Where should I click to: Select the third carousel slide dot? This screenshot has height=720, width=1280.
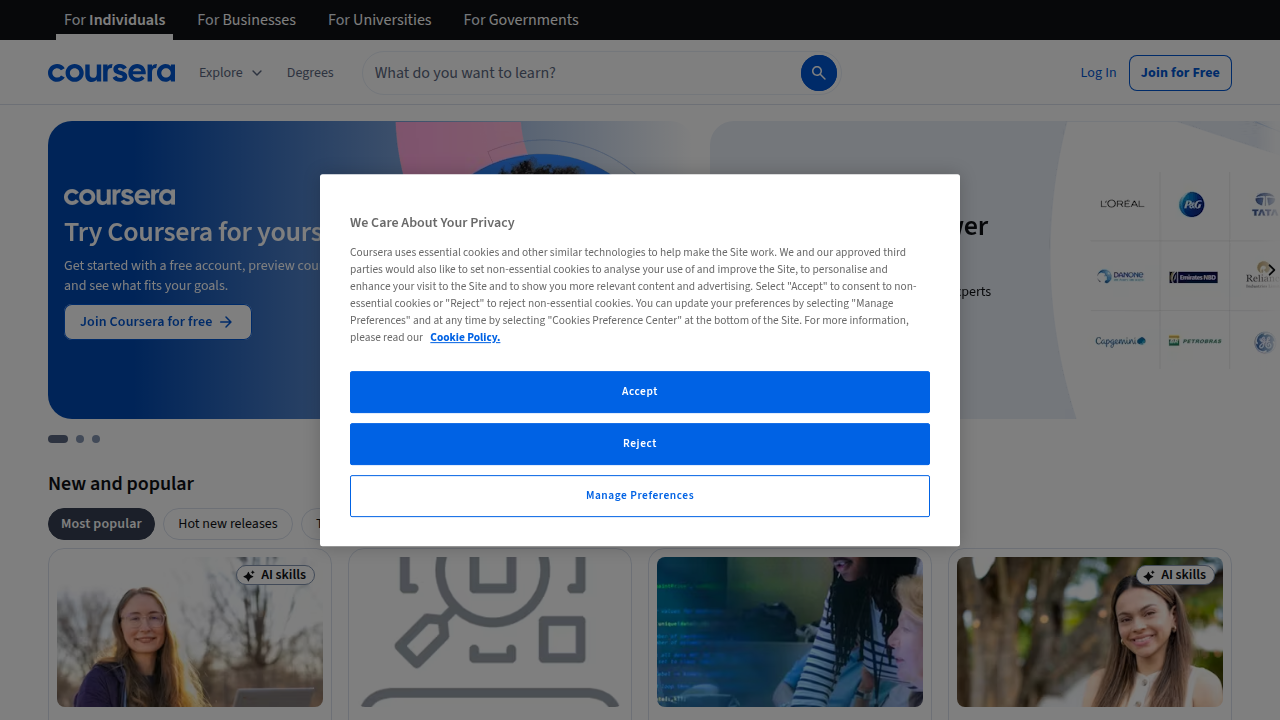(x=96, y=439)
